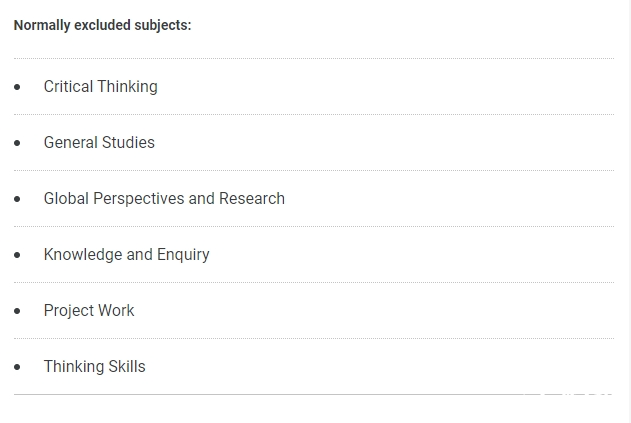Click Global Perspectives and Research text
Viewport: 631px width, 423px height.
tap(164, 198)
